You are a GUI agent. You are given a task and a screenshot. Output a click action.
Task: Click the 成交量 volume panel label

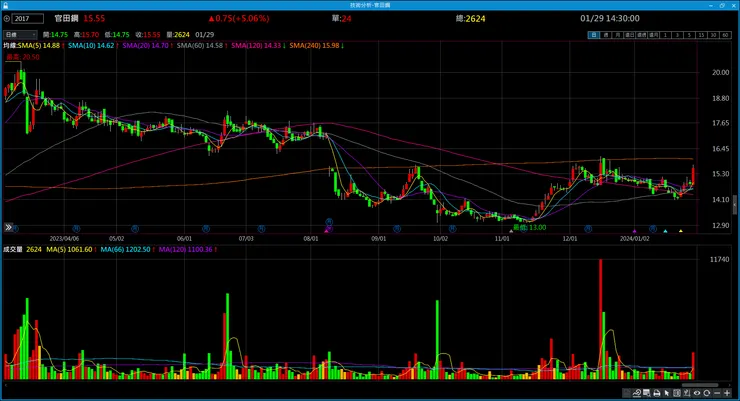tap(13, 249)
